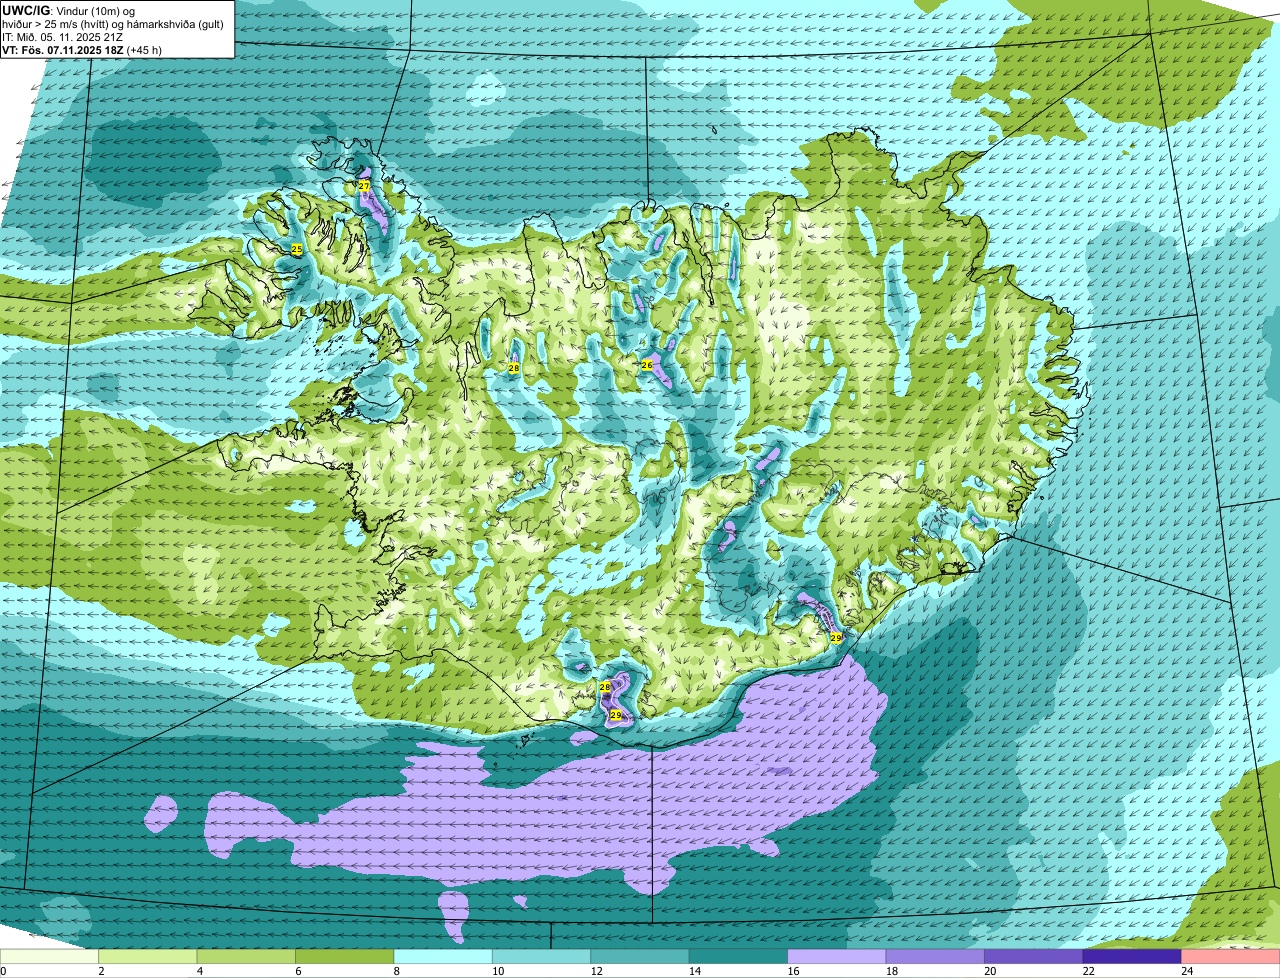Select the 18–20 m/s purple legend swatch

tap(935, 956)
